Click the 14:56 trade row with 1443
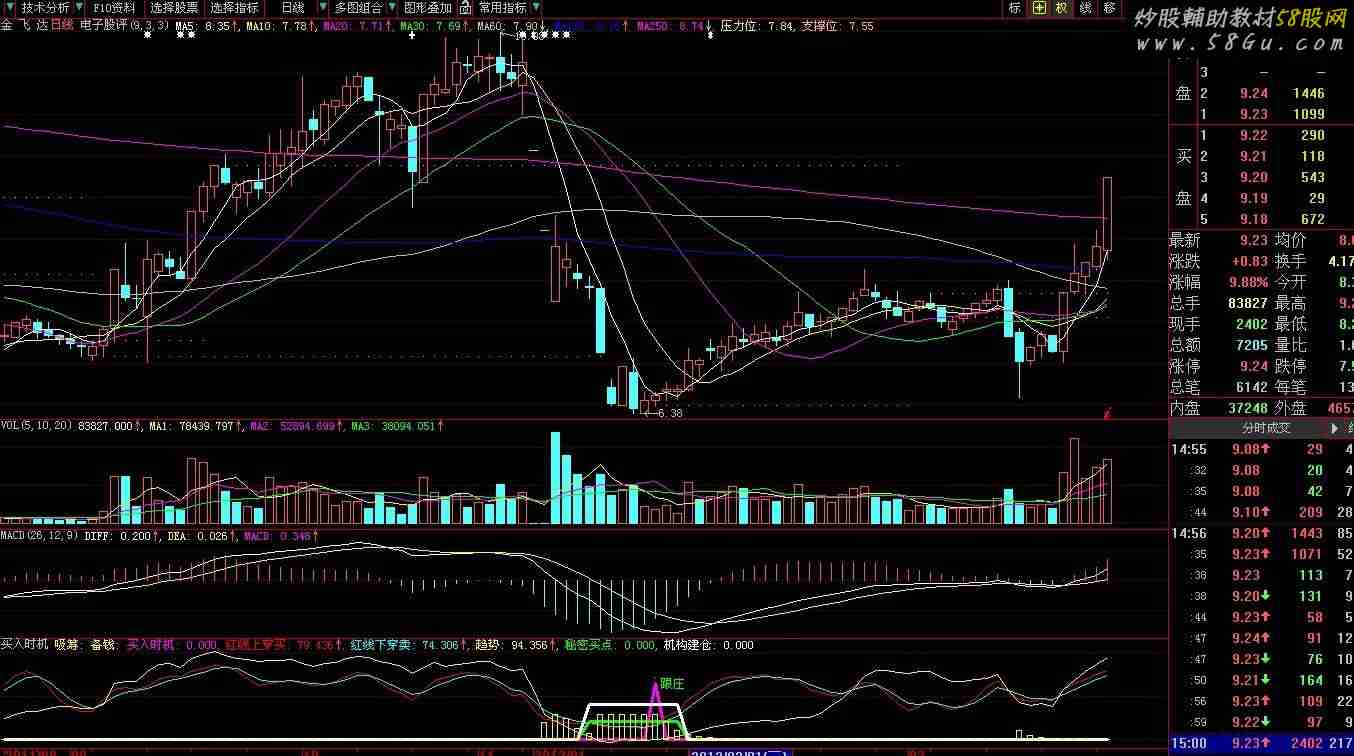Screen dimensions: 1354x756 point(1261,533)
